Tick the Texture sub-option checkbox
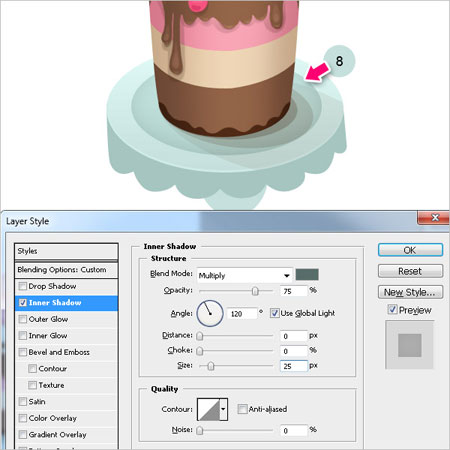450x450 pixels. point(32,385)
